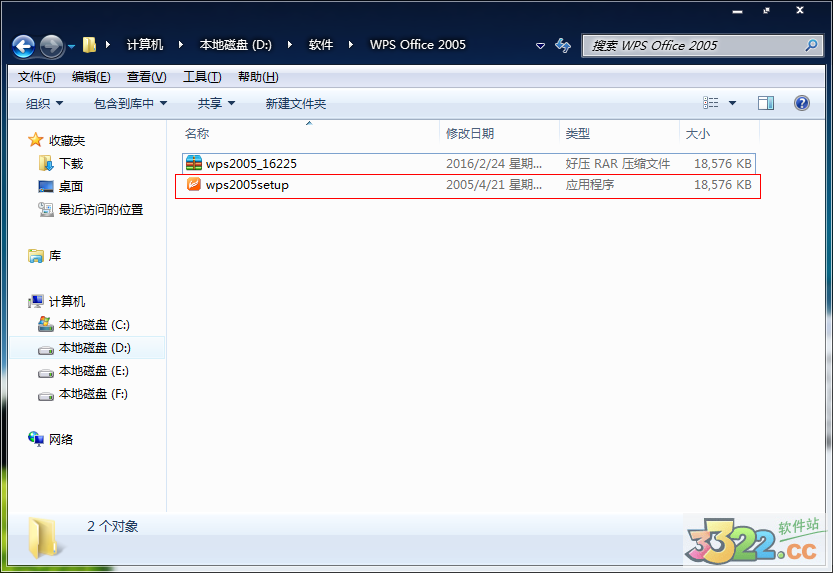Open the 编辑(E) menu
833x573 pixels.
(91, 77)
